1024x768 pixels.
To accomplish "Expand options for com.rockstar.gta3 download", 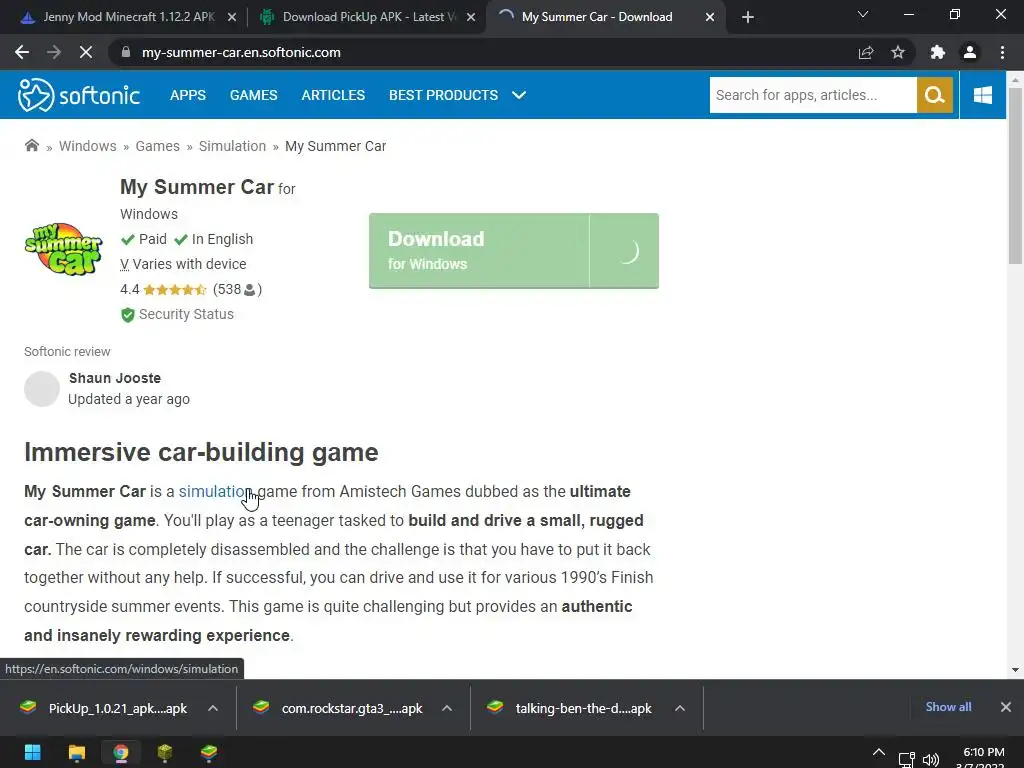I will [447, 708].
